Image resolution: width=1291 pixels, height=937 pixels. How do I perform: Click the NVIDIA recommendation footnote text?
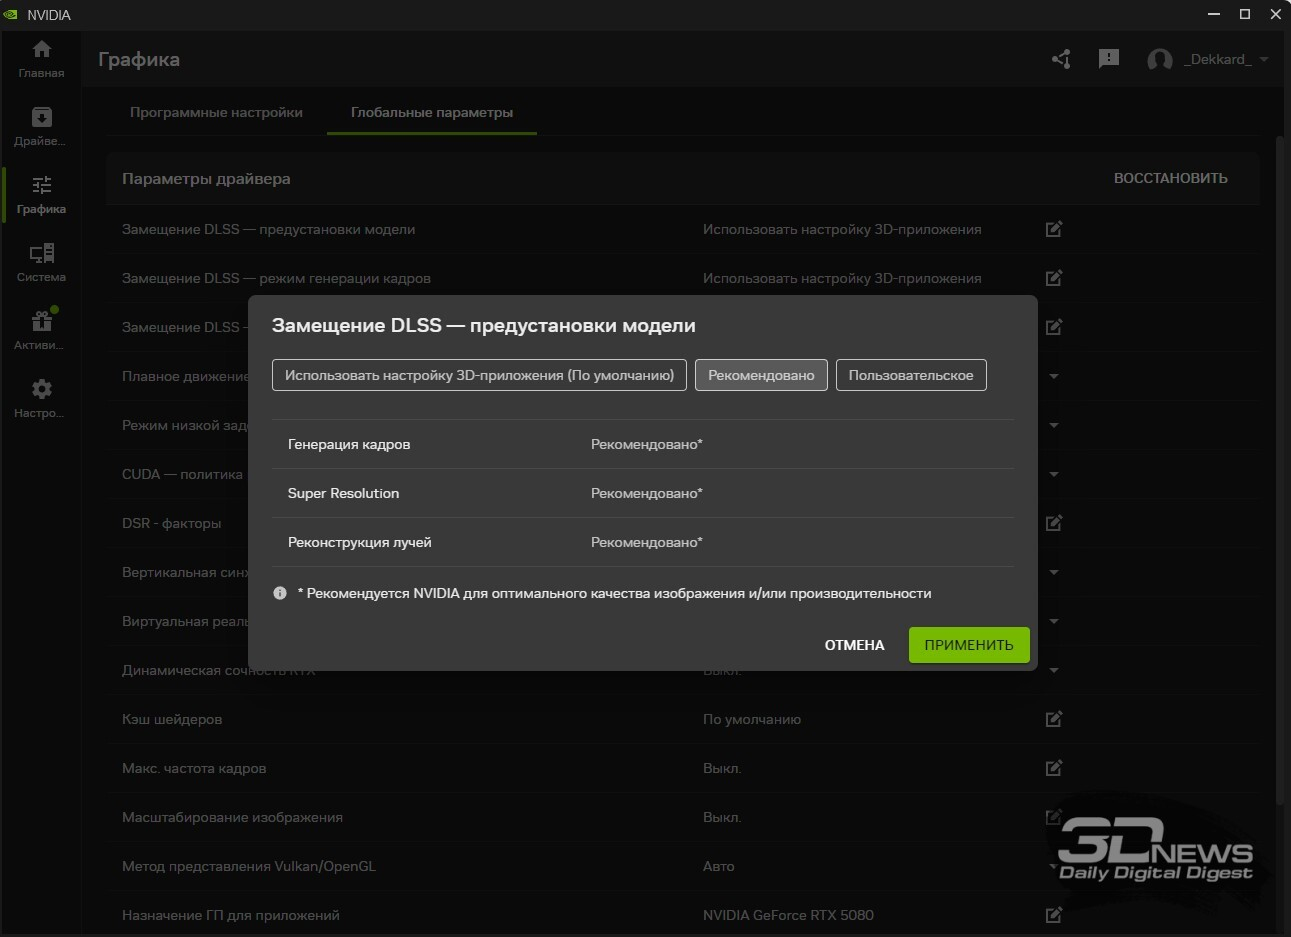[614, 593]
